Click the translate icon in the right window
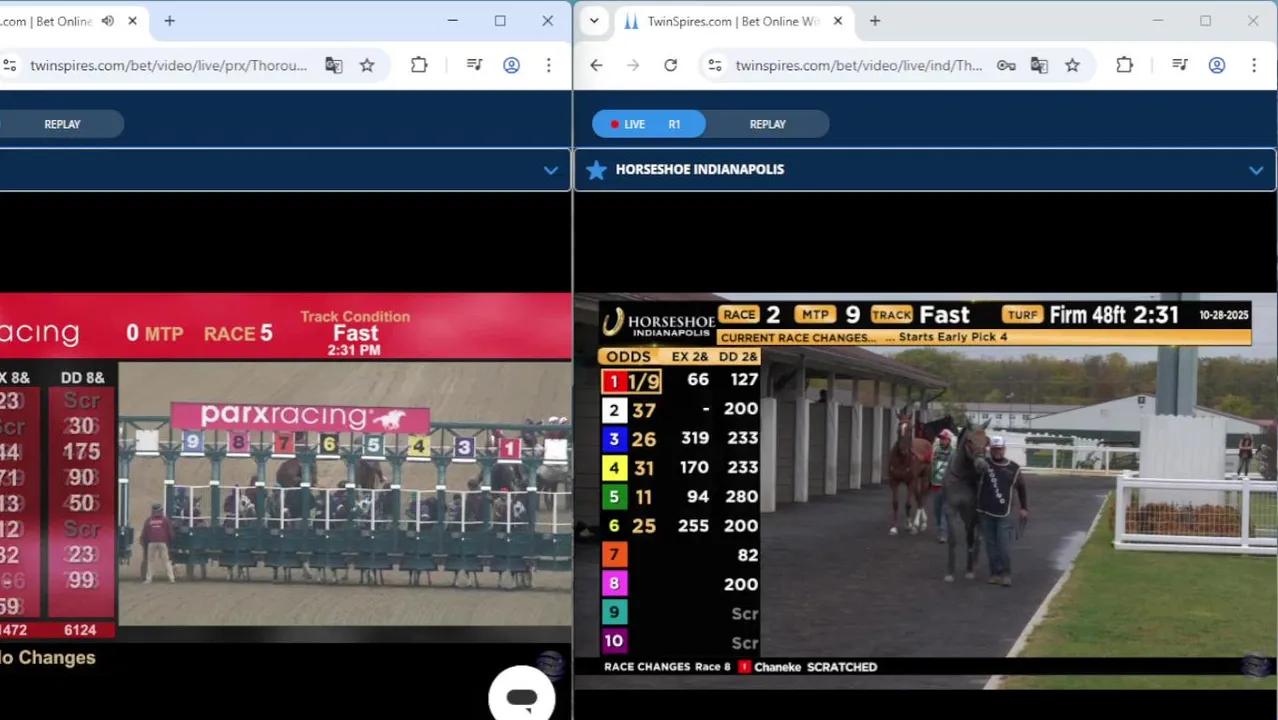This screenshot has width=1278, height=720. (x=1039, y=65)
